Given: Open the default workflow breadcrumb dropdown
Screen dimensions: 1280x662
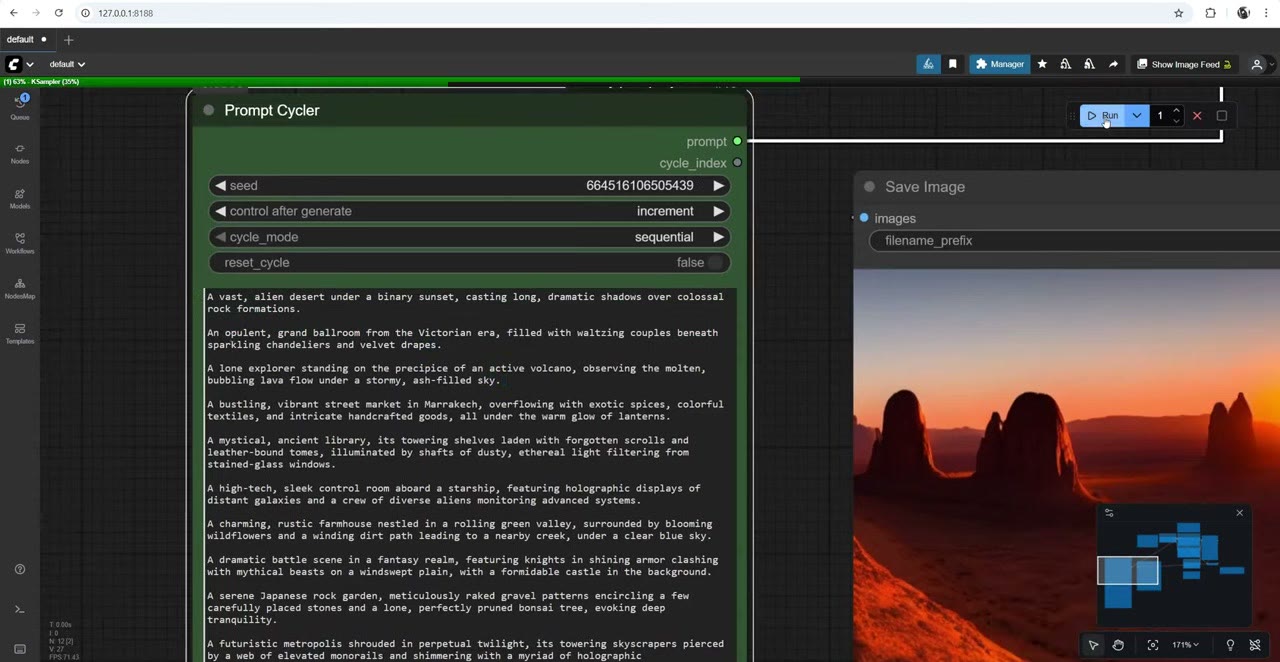Looking at the screenshot, I should 67,64.
